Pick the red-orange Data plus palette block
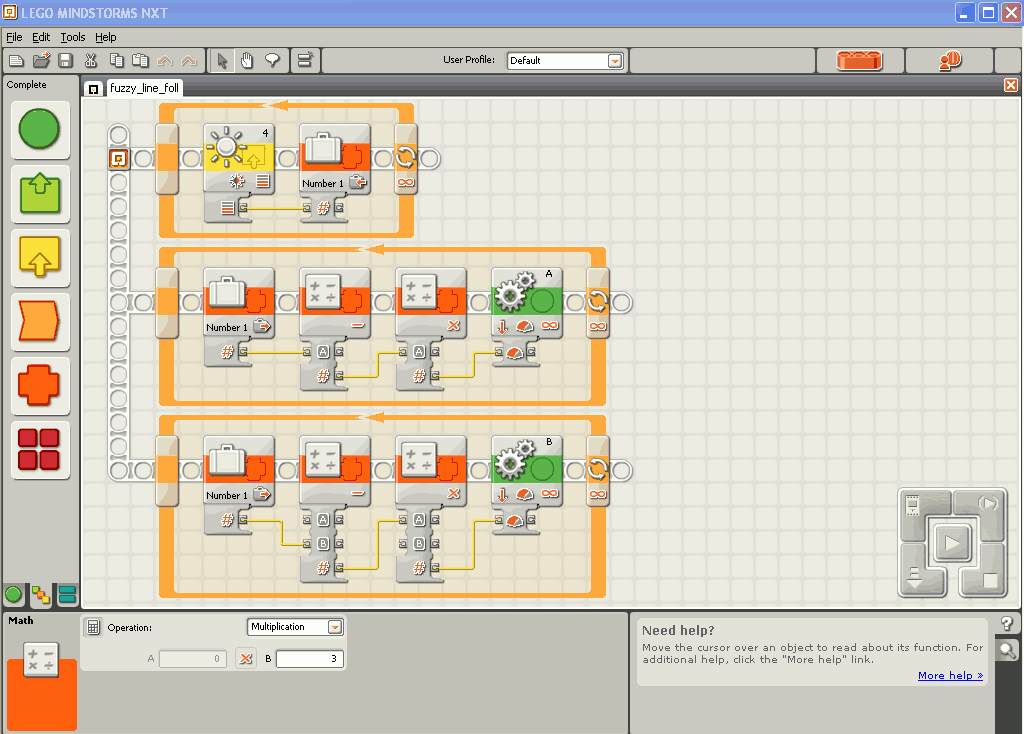The image size is (1024, 734). point(39,385)
